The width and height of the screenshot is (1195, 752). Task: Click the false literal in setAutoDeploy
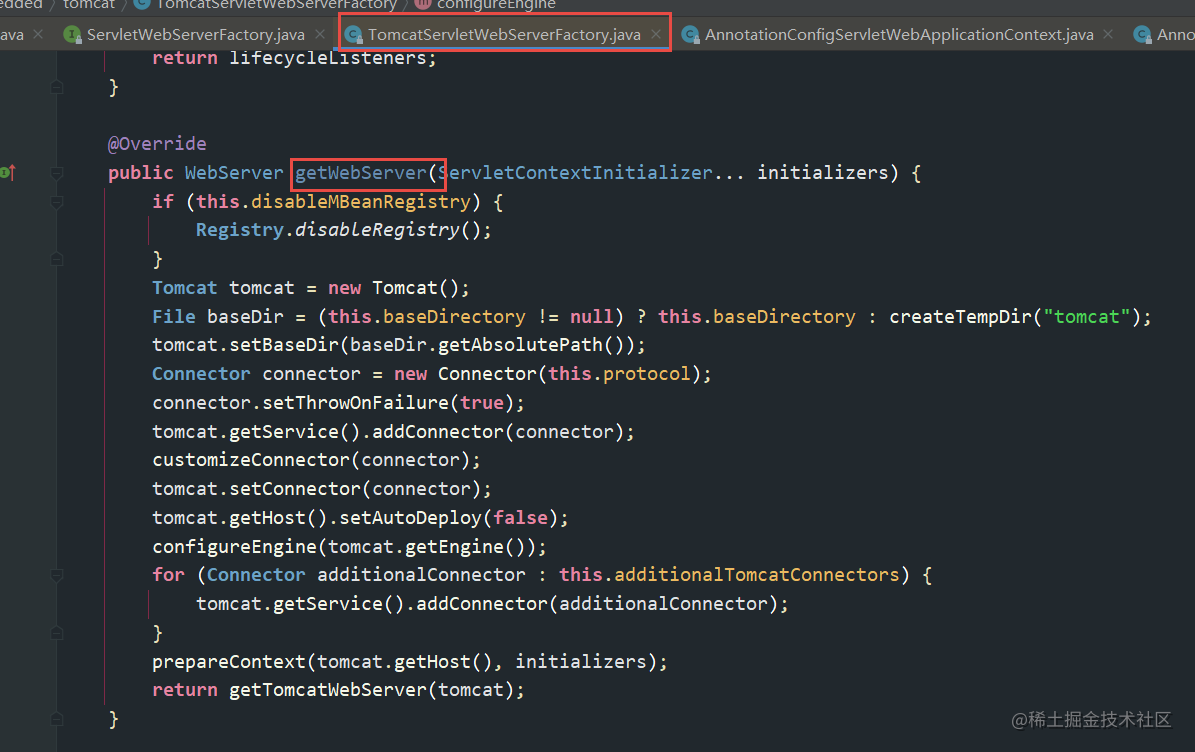[521, 518]
